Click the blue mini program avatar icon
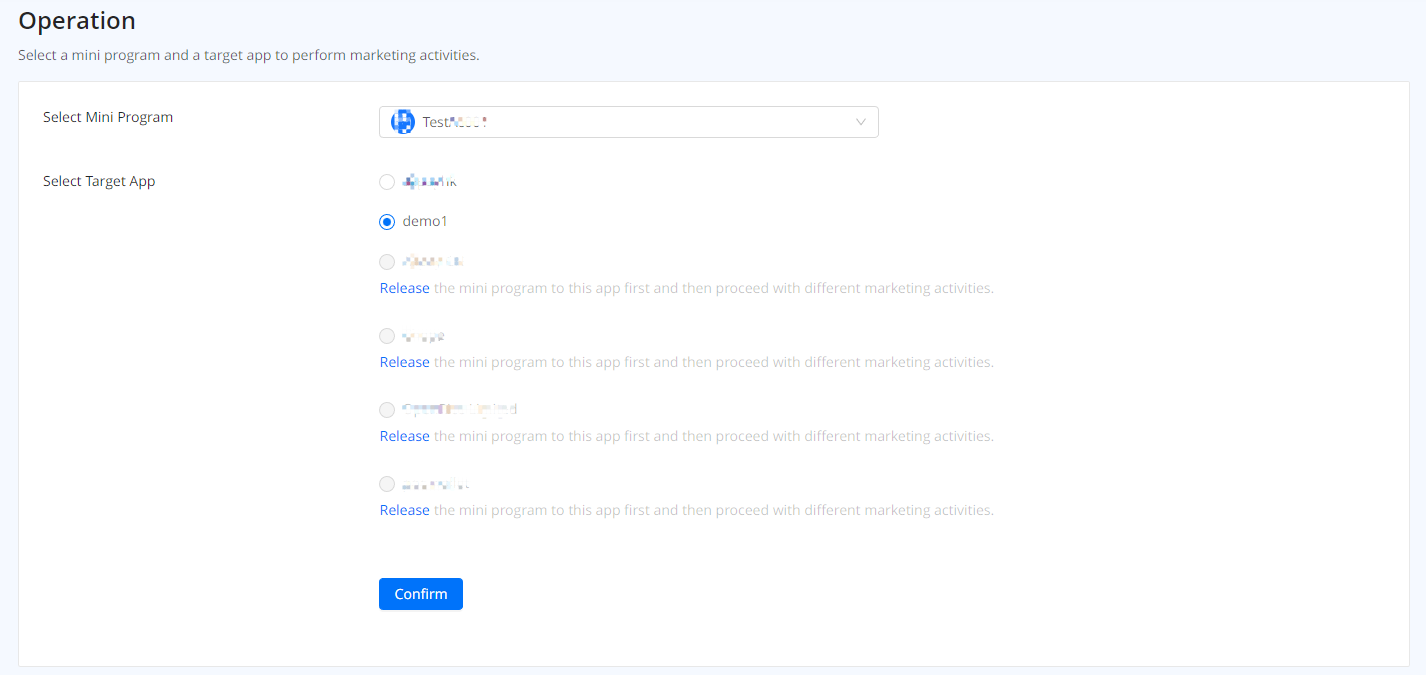This screenshot has width=1426, height=675. (x=402, y=122)
